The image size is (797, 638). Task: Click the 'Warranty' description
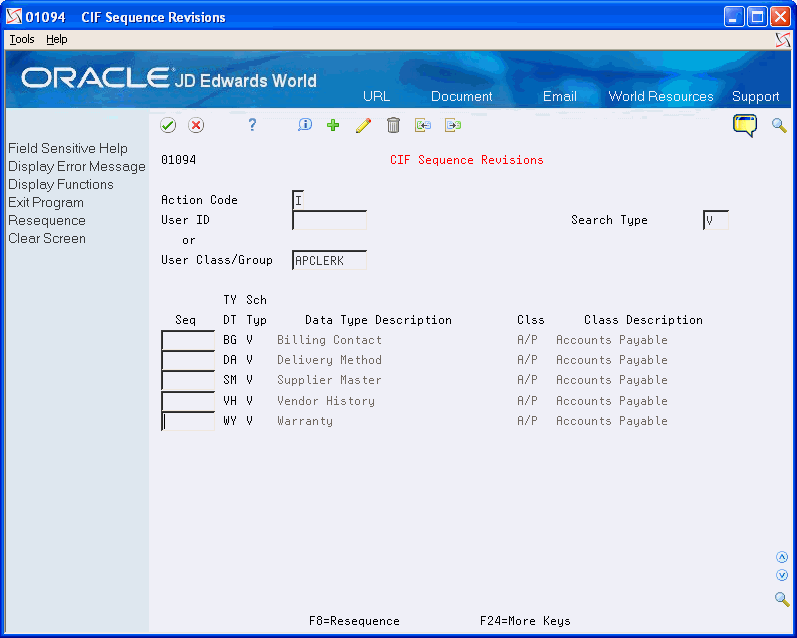coord(305,421)
